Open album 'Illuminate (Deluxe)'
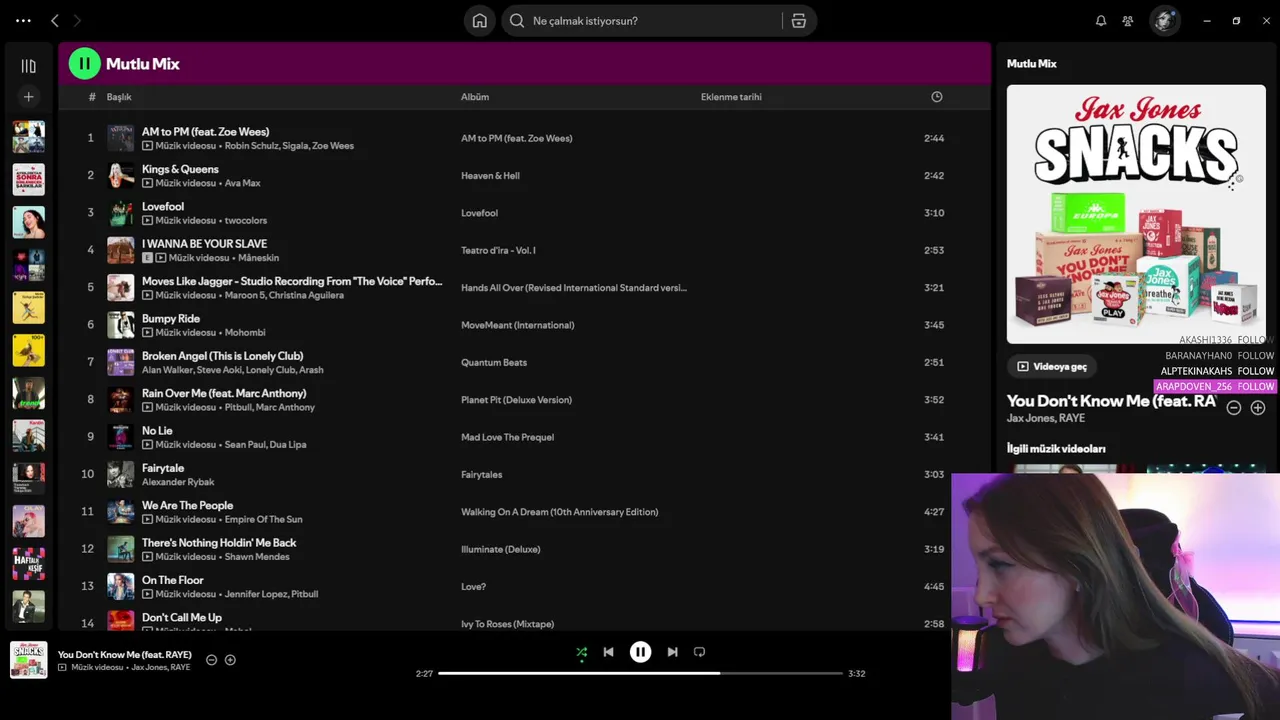 (500, 549)
